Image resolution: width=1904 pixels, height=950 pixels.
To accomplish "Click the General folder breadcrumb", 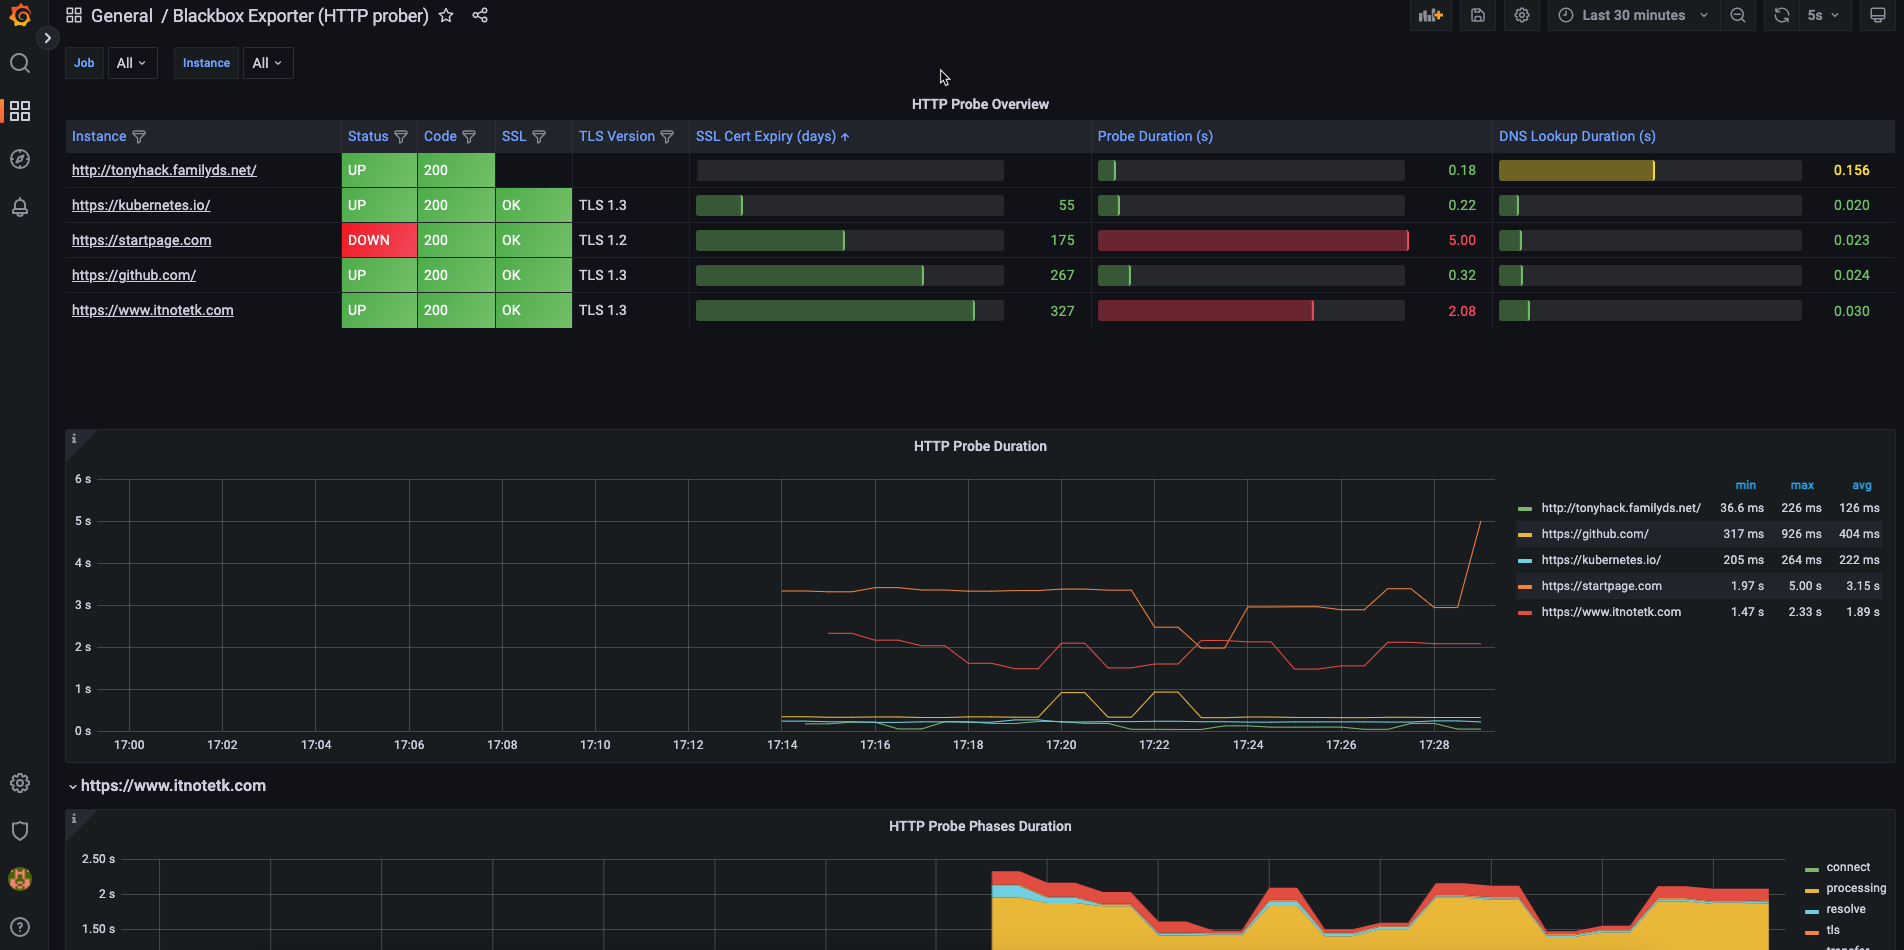I will (122, 15).
